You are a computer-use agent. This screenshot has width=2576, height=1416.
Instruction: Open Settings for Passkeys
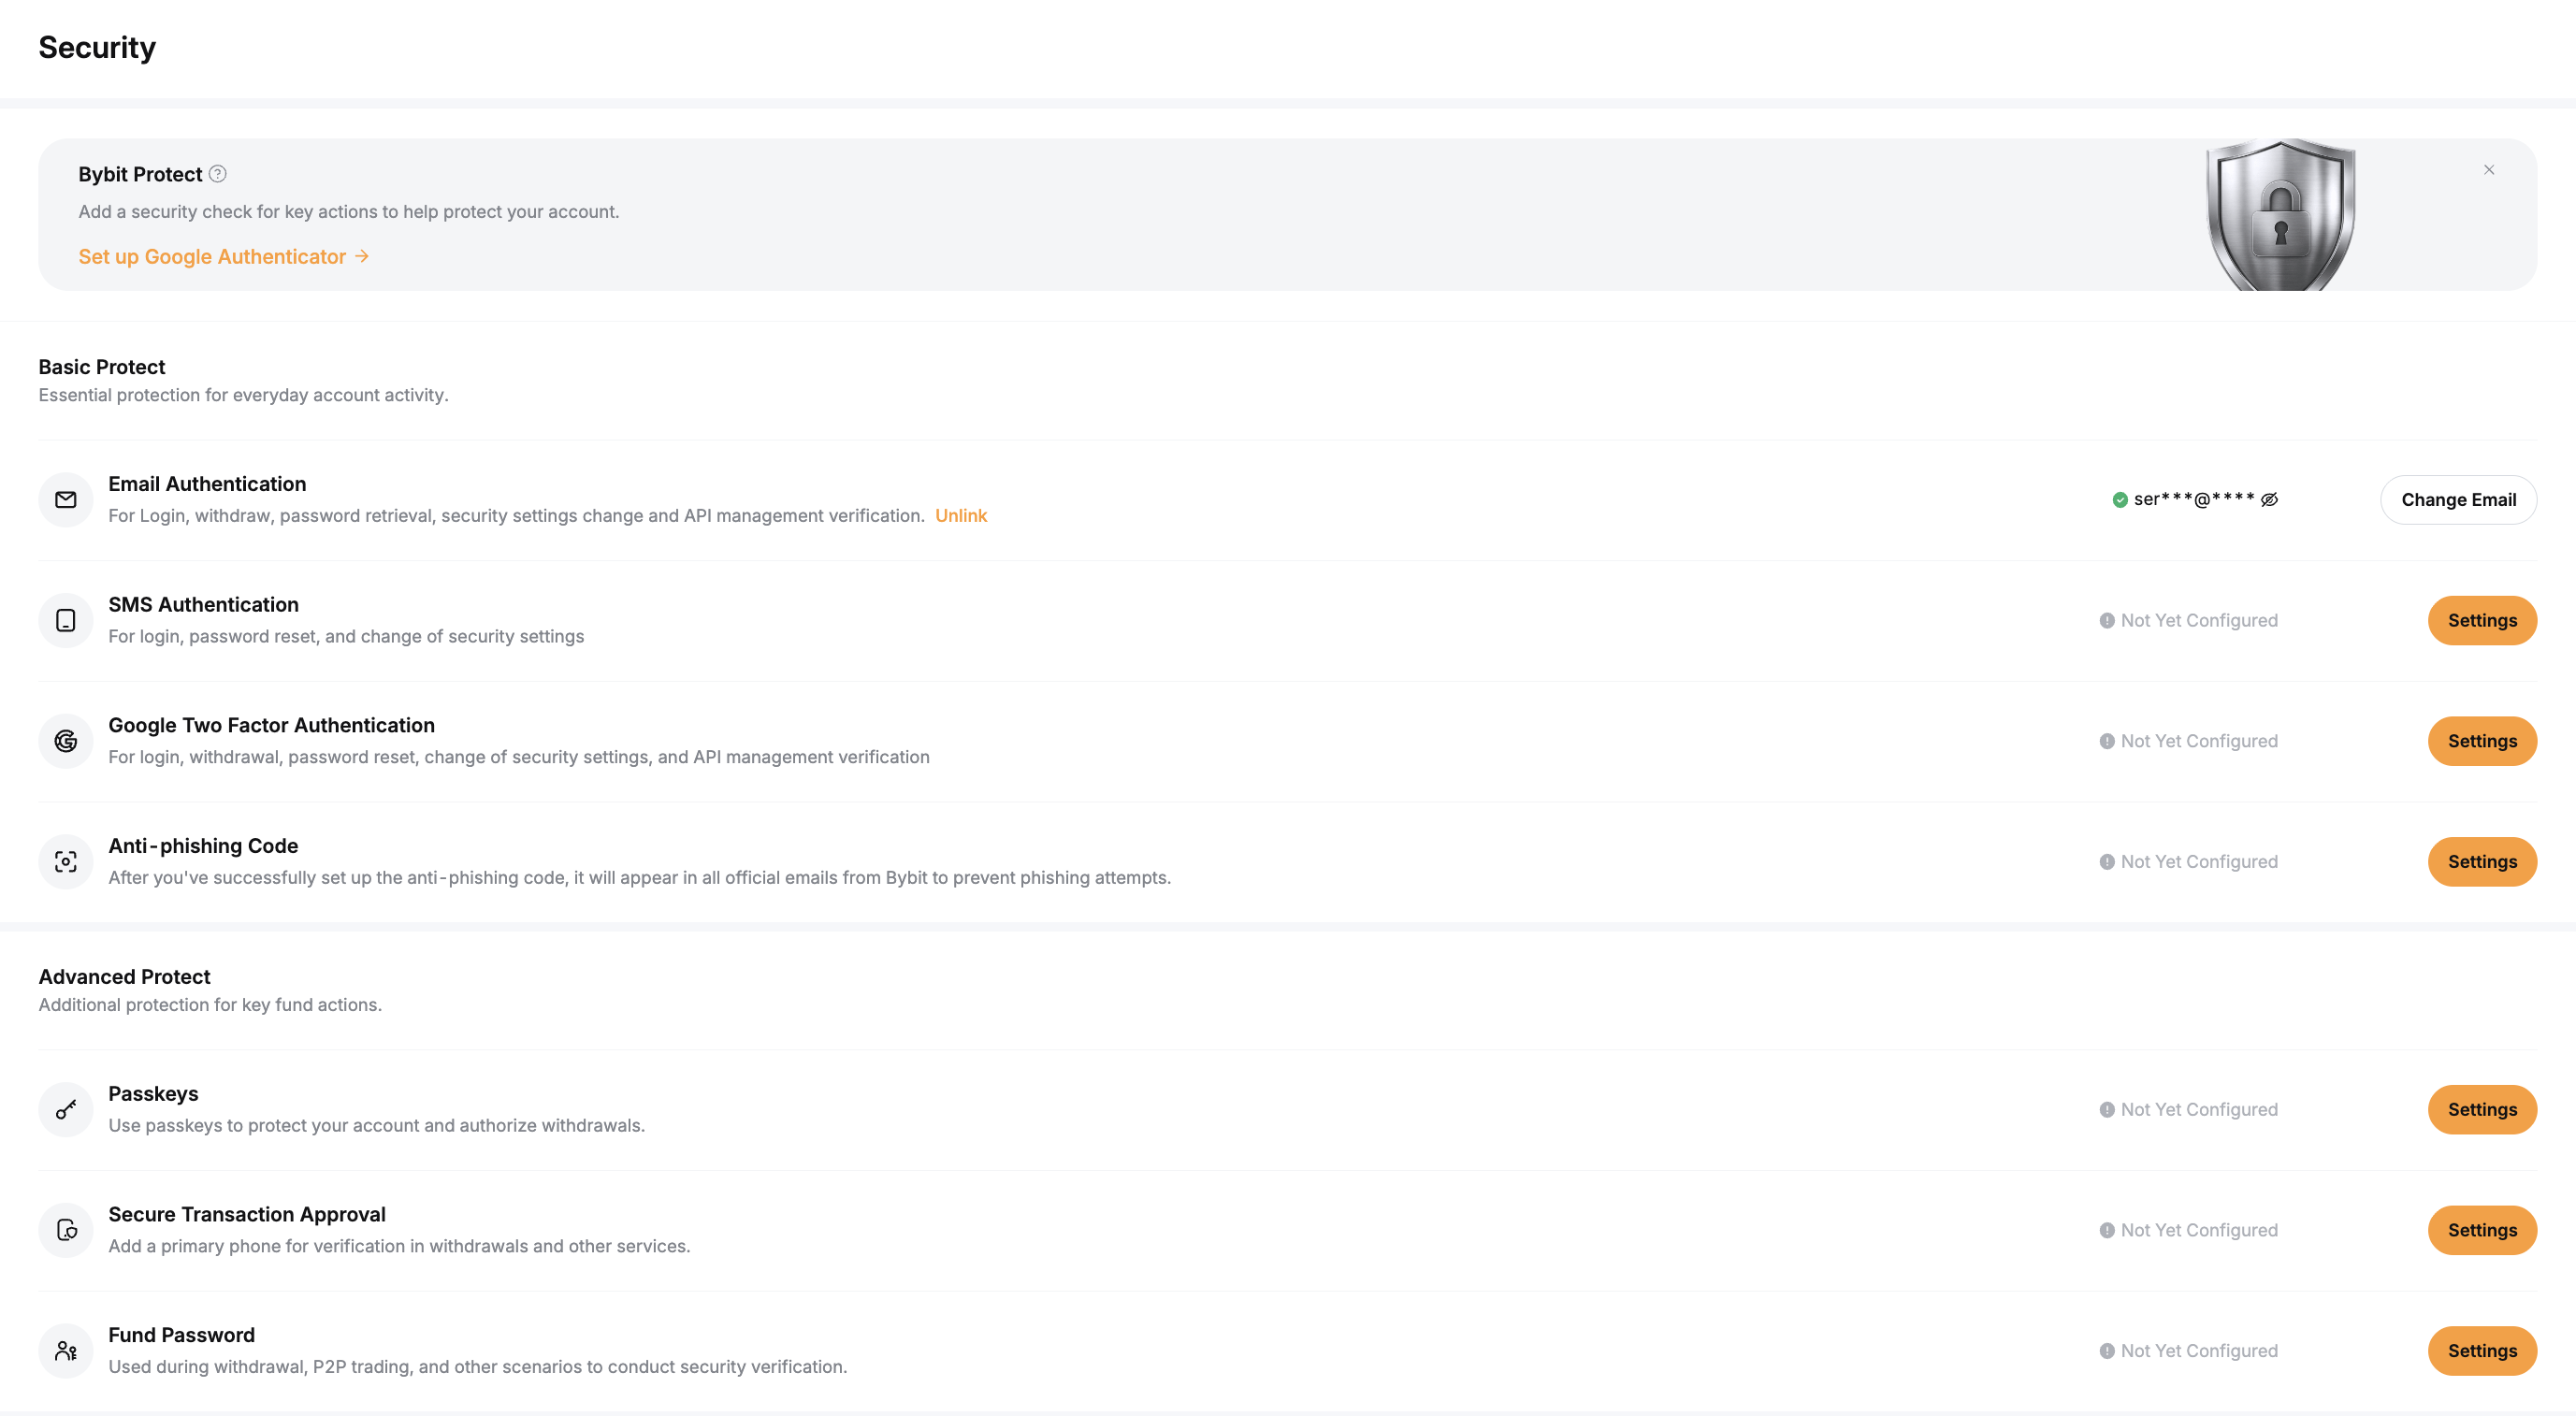2482,1110
